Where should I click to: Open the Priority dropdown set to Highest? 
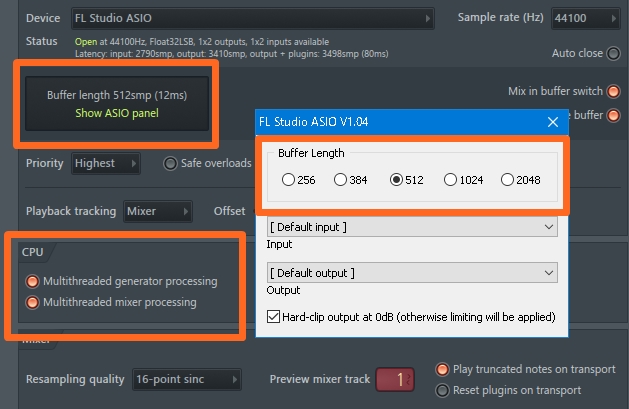point(106,163)
